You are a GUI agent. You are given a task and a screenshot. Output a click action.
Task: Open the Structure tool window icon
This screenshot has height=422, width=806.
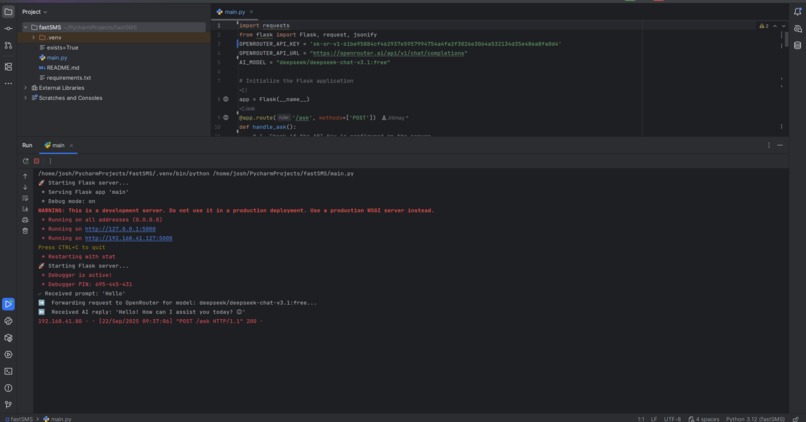point(8,67)
